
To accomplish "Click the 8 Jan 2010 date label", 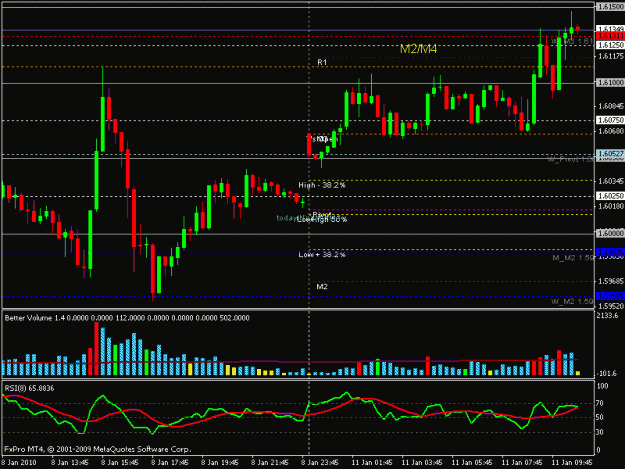I will coord(19,462).
